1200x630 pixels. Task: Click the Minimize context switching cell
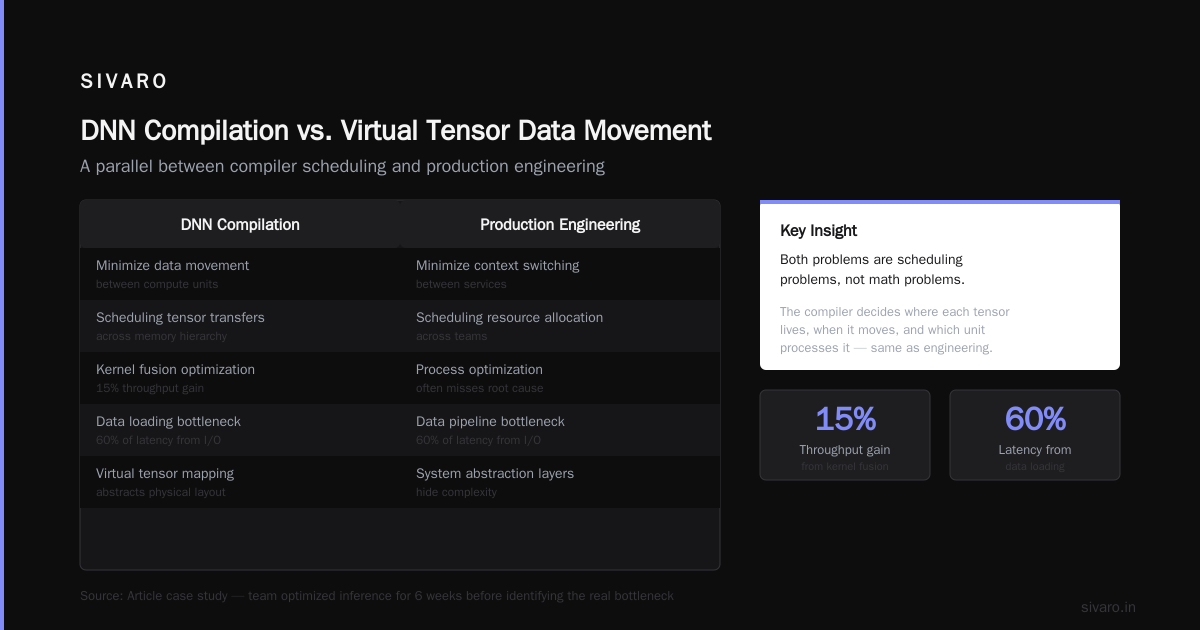pos(560,274)
